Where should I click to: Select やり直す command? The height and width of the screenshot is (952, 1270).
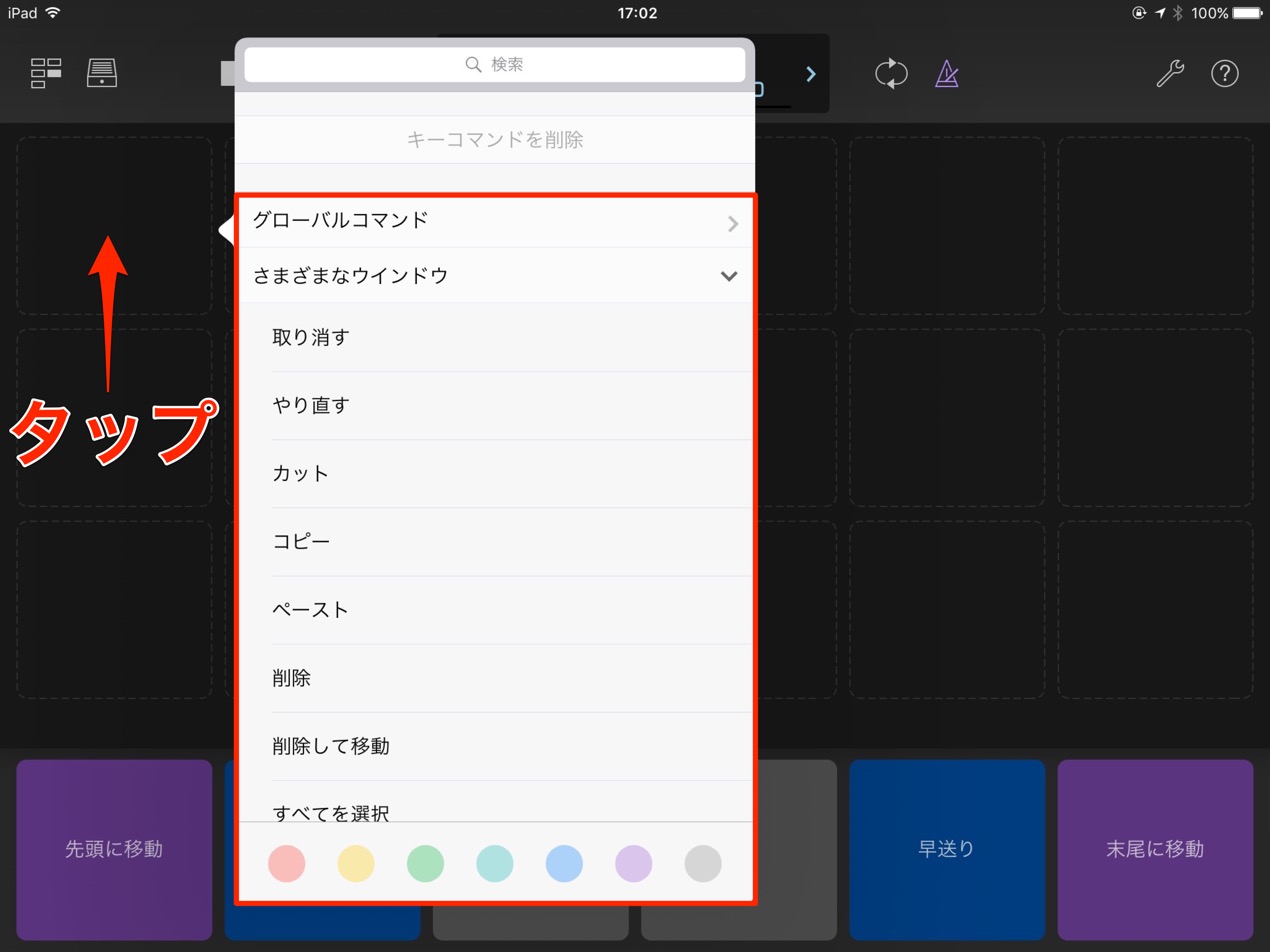click(495, 406)
